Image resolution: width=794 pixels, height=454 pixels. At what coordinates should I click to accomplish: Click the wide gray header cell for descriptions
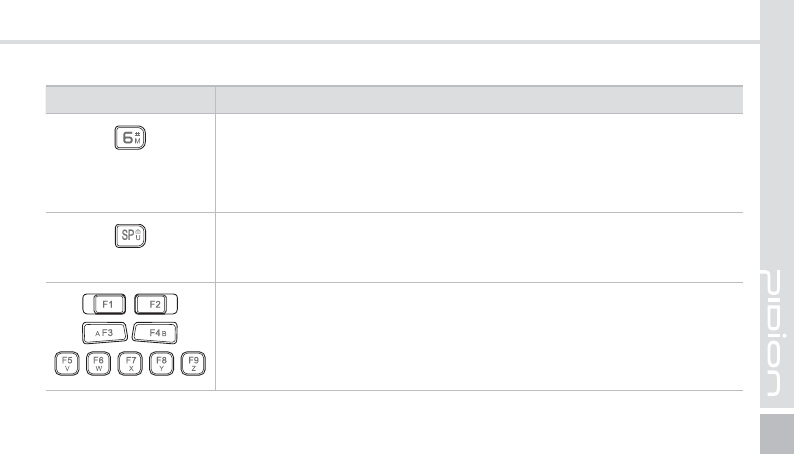pos(479,100)
